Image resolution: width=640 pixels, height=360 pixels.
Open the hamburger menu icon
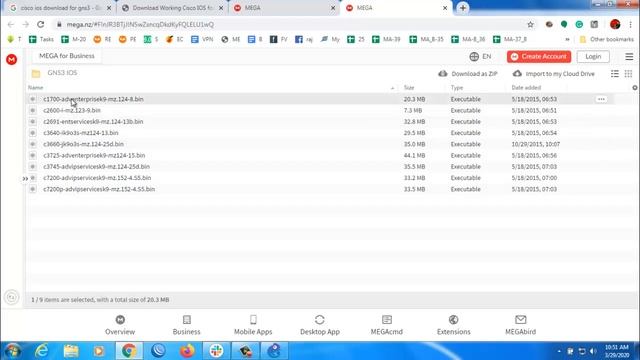629,57
